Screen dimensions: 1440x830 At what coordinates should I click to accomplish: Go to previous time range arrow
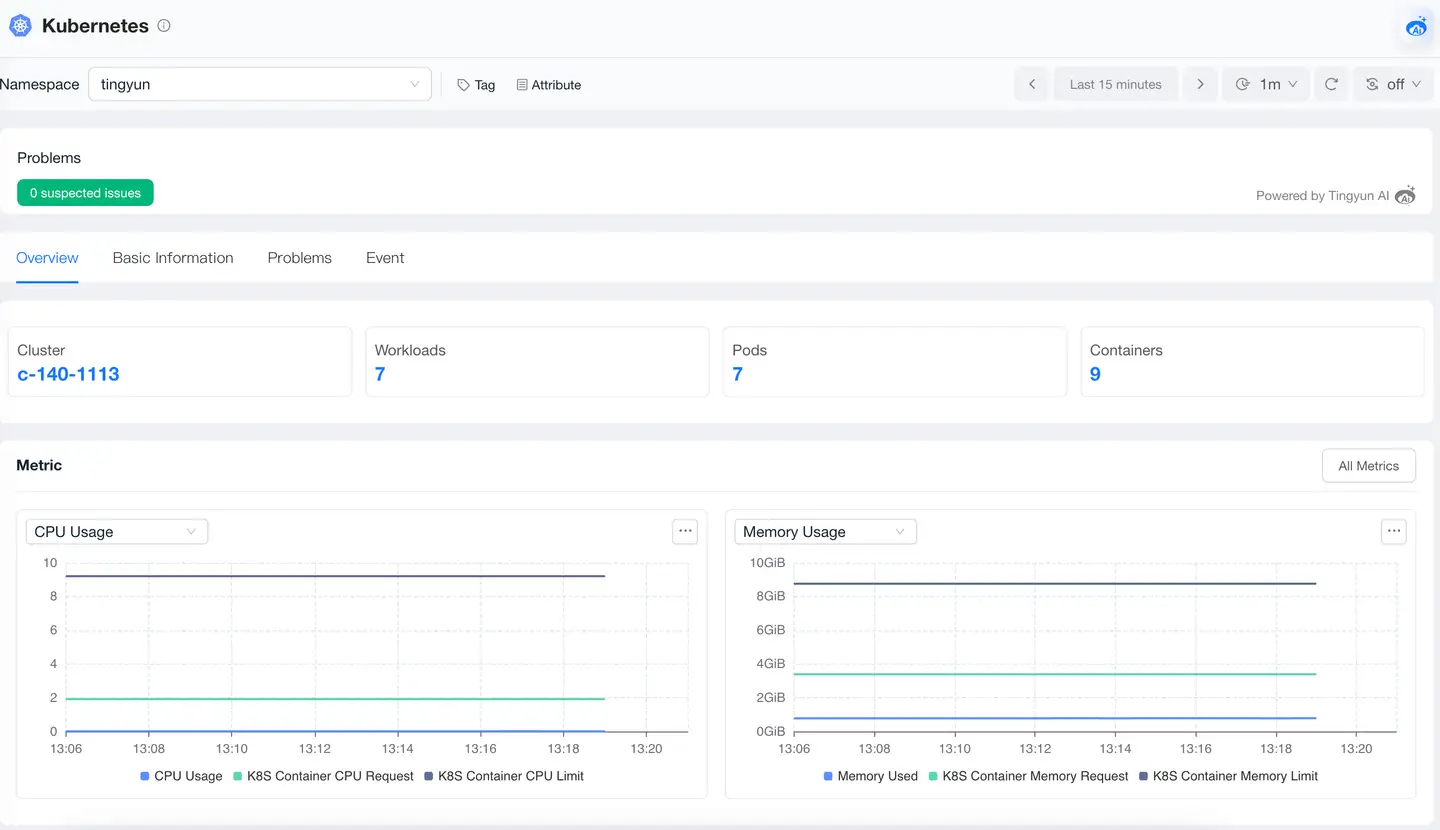[1032, 85]
